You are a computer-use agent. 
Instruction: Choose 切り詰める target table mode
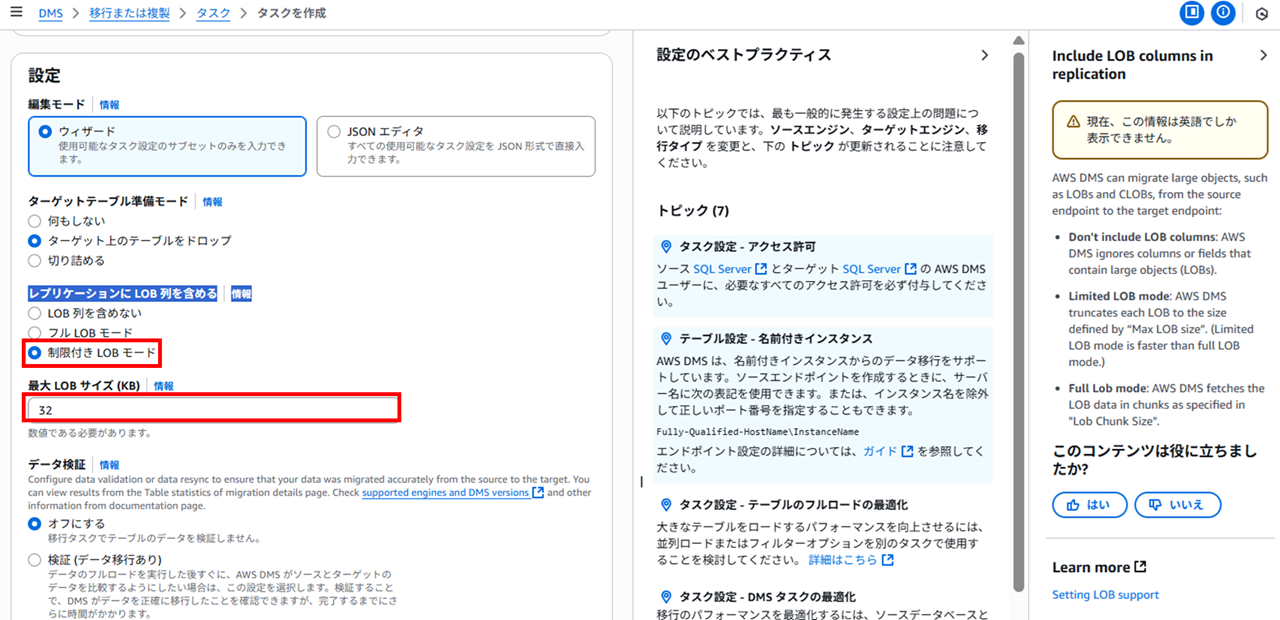tap(35, 260)
